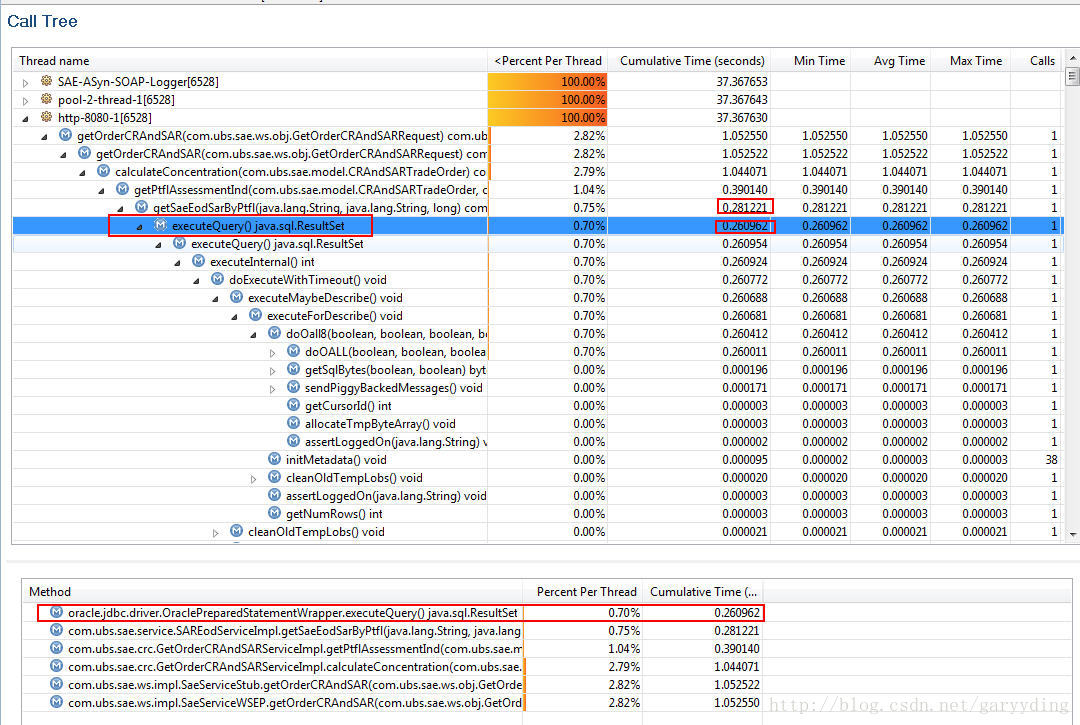Select the allocateTmpByteArray() void row

pos(537,424)
